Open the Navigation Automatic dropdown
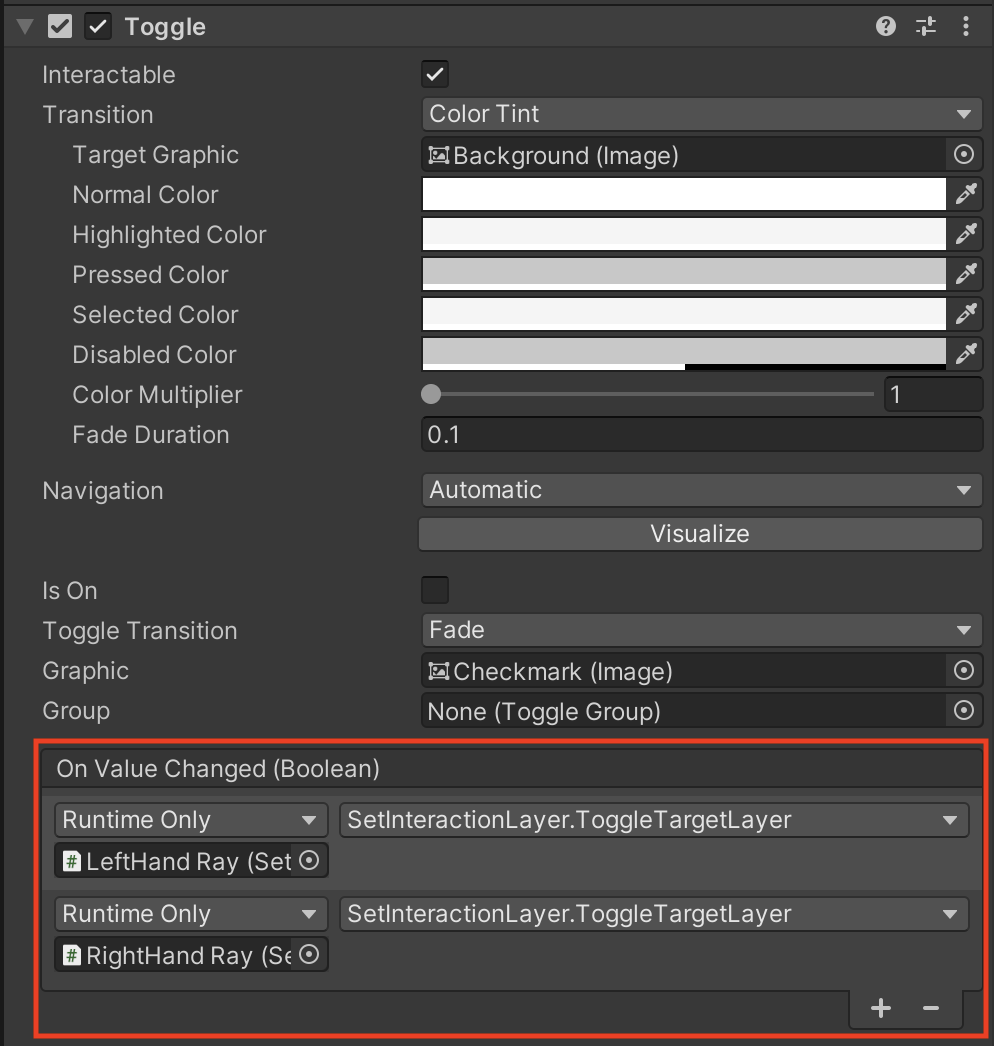The image size is (994, 1046). coord(701,490)
